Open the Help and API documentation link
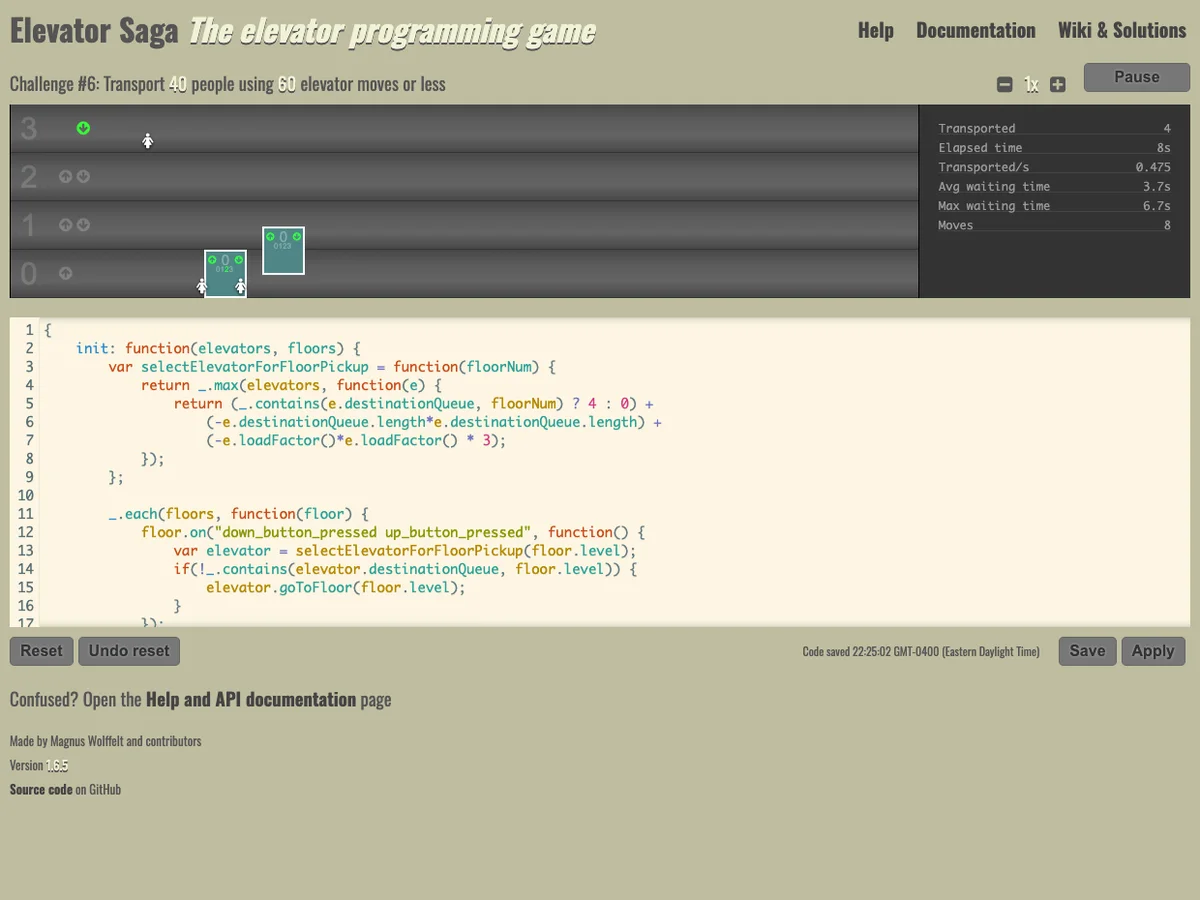Screen dimensions: 1200x900 251,700
